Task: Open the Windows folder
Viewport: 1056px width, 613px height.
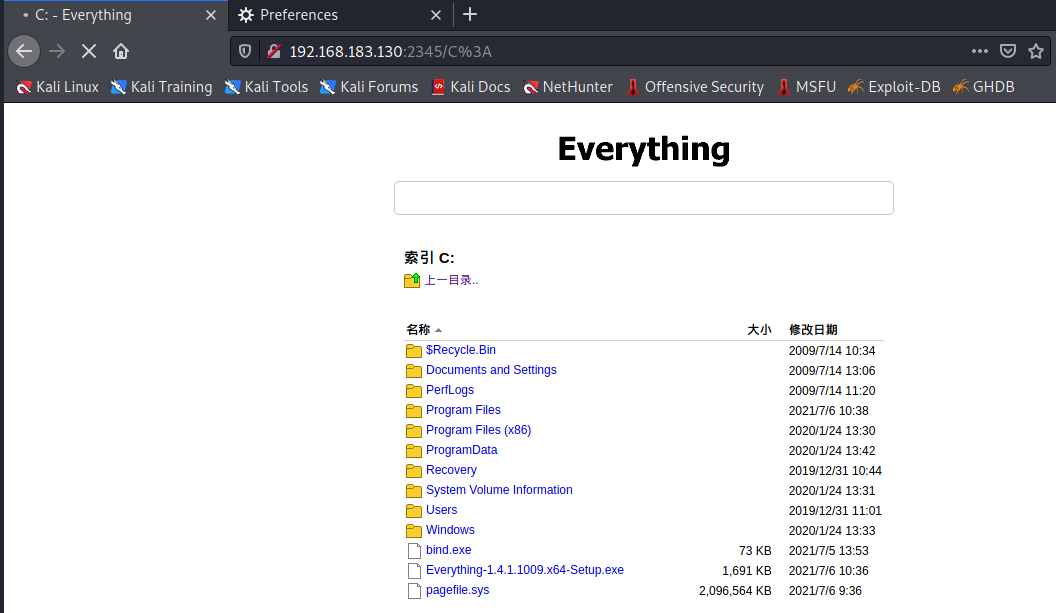Action: [x=450, y=530]
